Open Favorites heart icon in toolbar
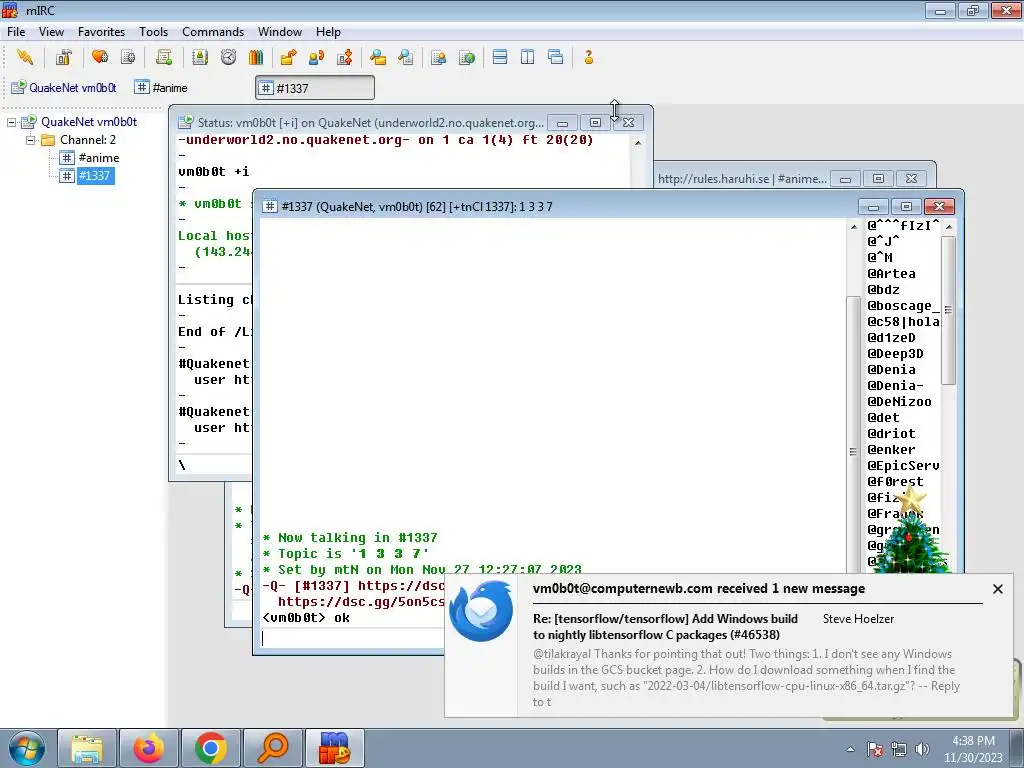Image resolution: width=1024 pixels, height=768 pixels. (100, 57)
